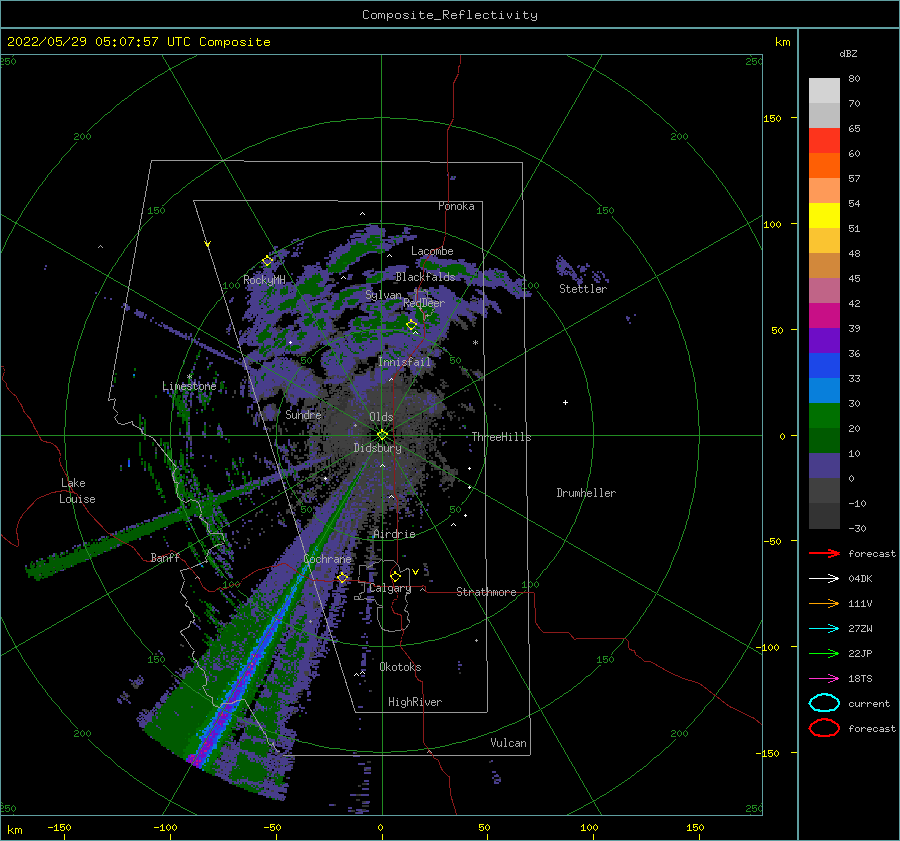
Task: Click the -100 tick on bottom axis
Action: pos(165,827)
